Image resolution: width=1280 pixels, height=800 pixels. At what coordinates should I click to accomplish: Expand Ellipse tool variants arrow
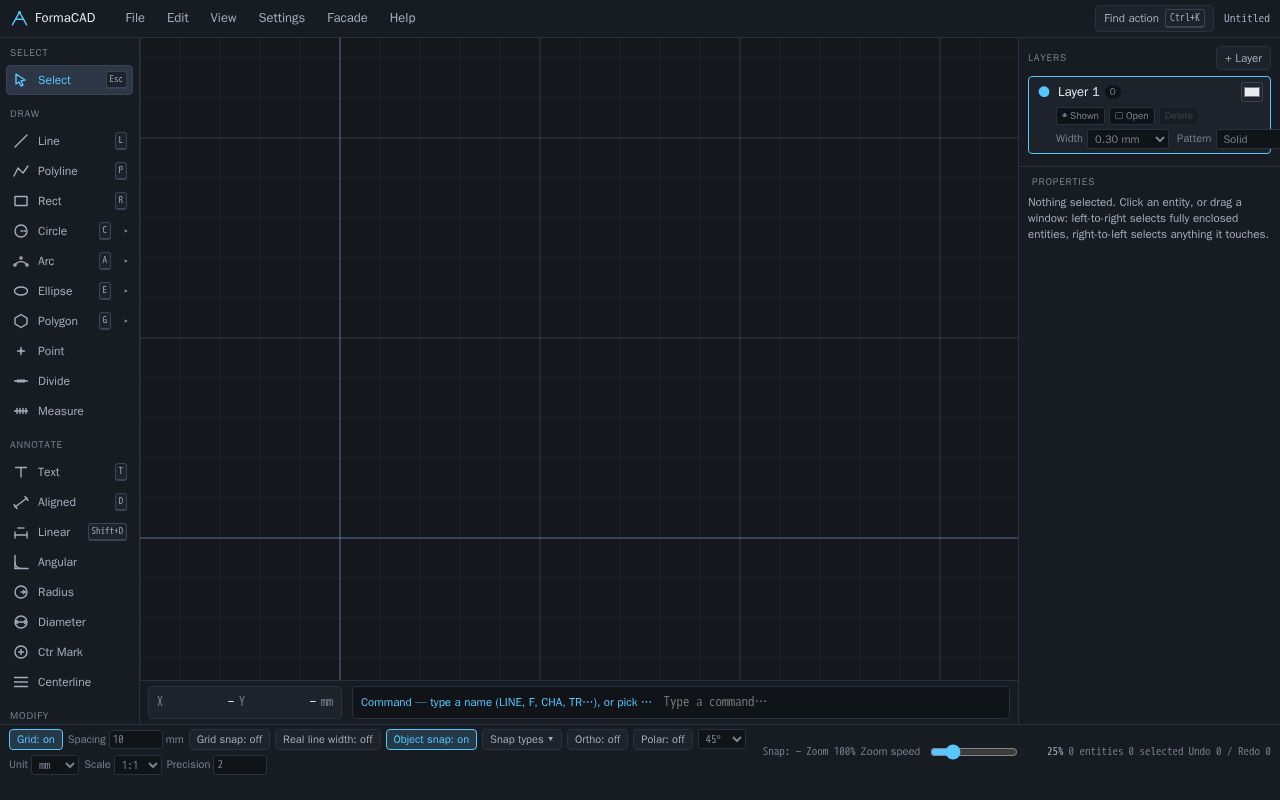(126, 291)
